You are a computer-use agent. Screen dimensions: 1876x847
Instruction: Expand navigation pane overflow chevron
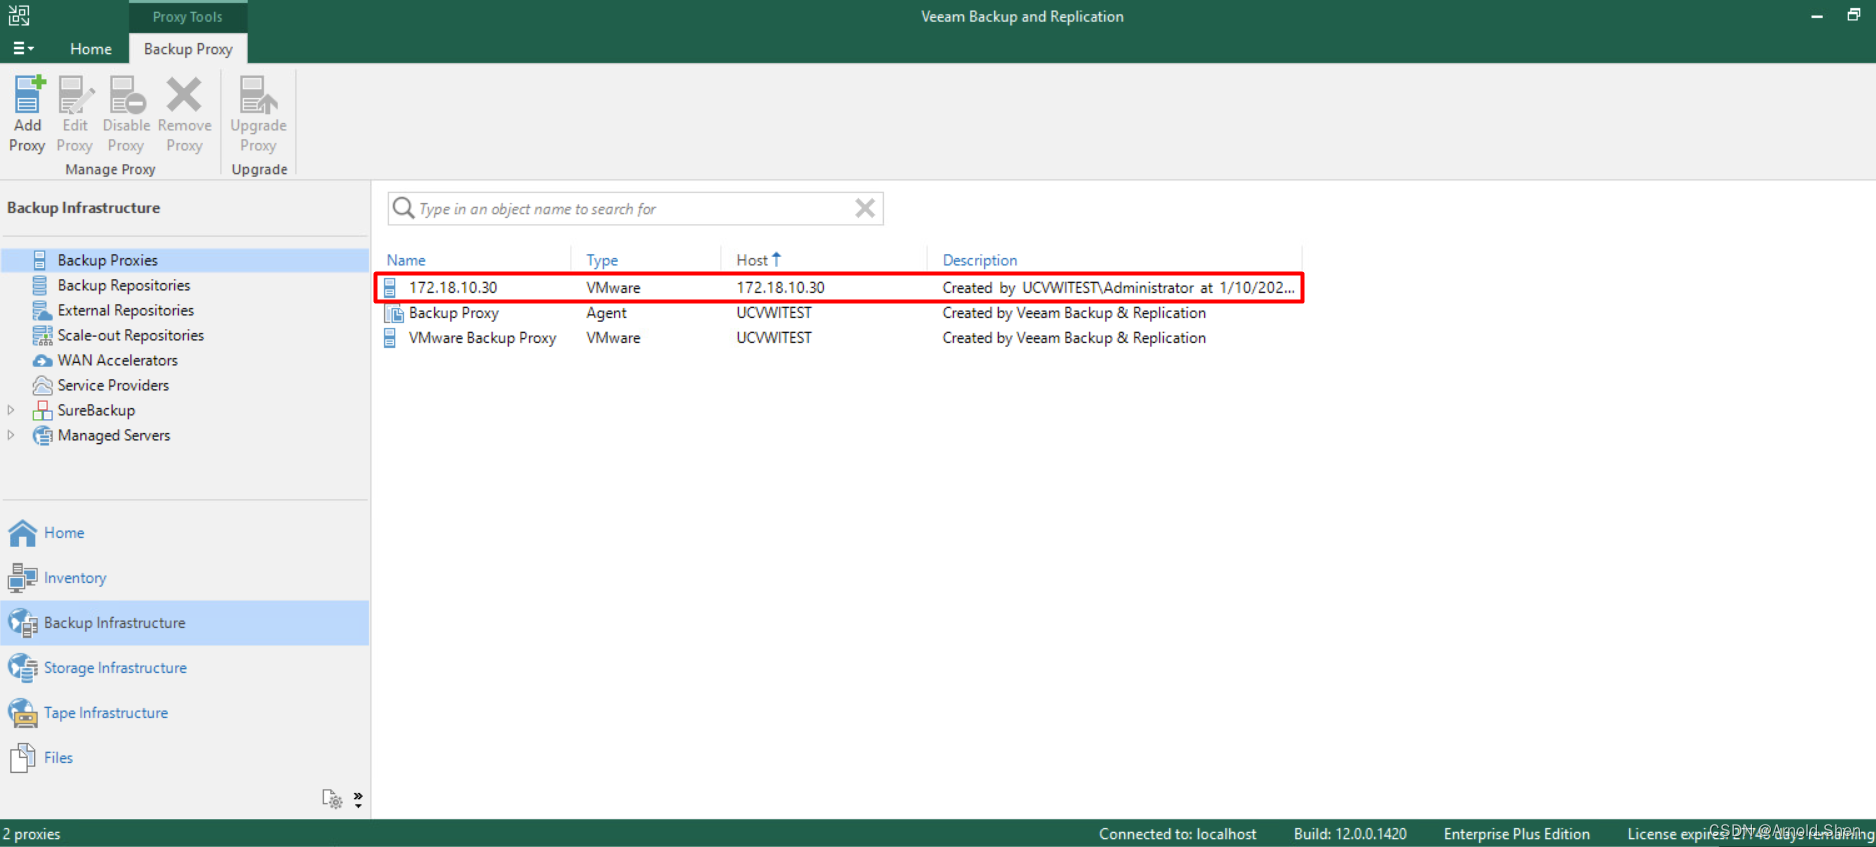[x=358, y=798]
